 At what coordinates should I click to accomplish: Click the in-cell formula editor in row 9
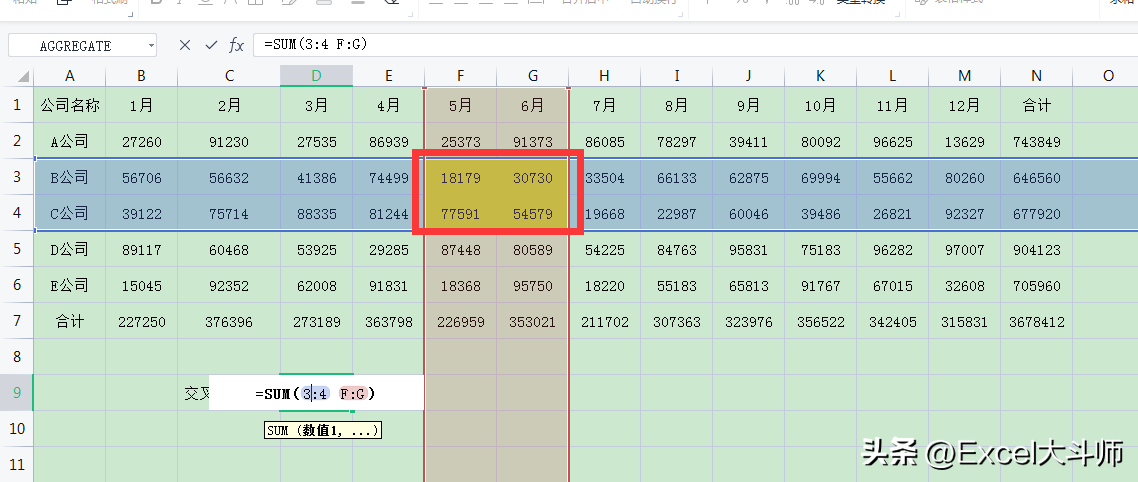(316, 393)
